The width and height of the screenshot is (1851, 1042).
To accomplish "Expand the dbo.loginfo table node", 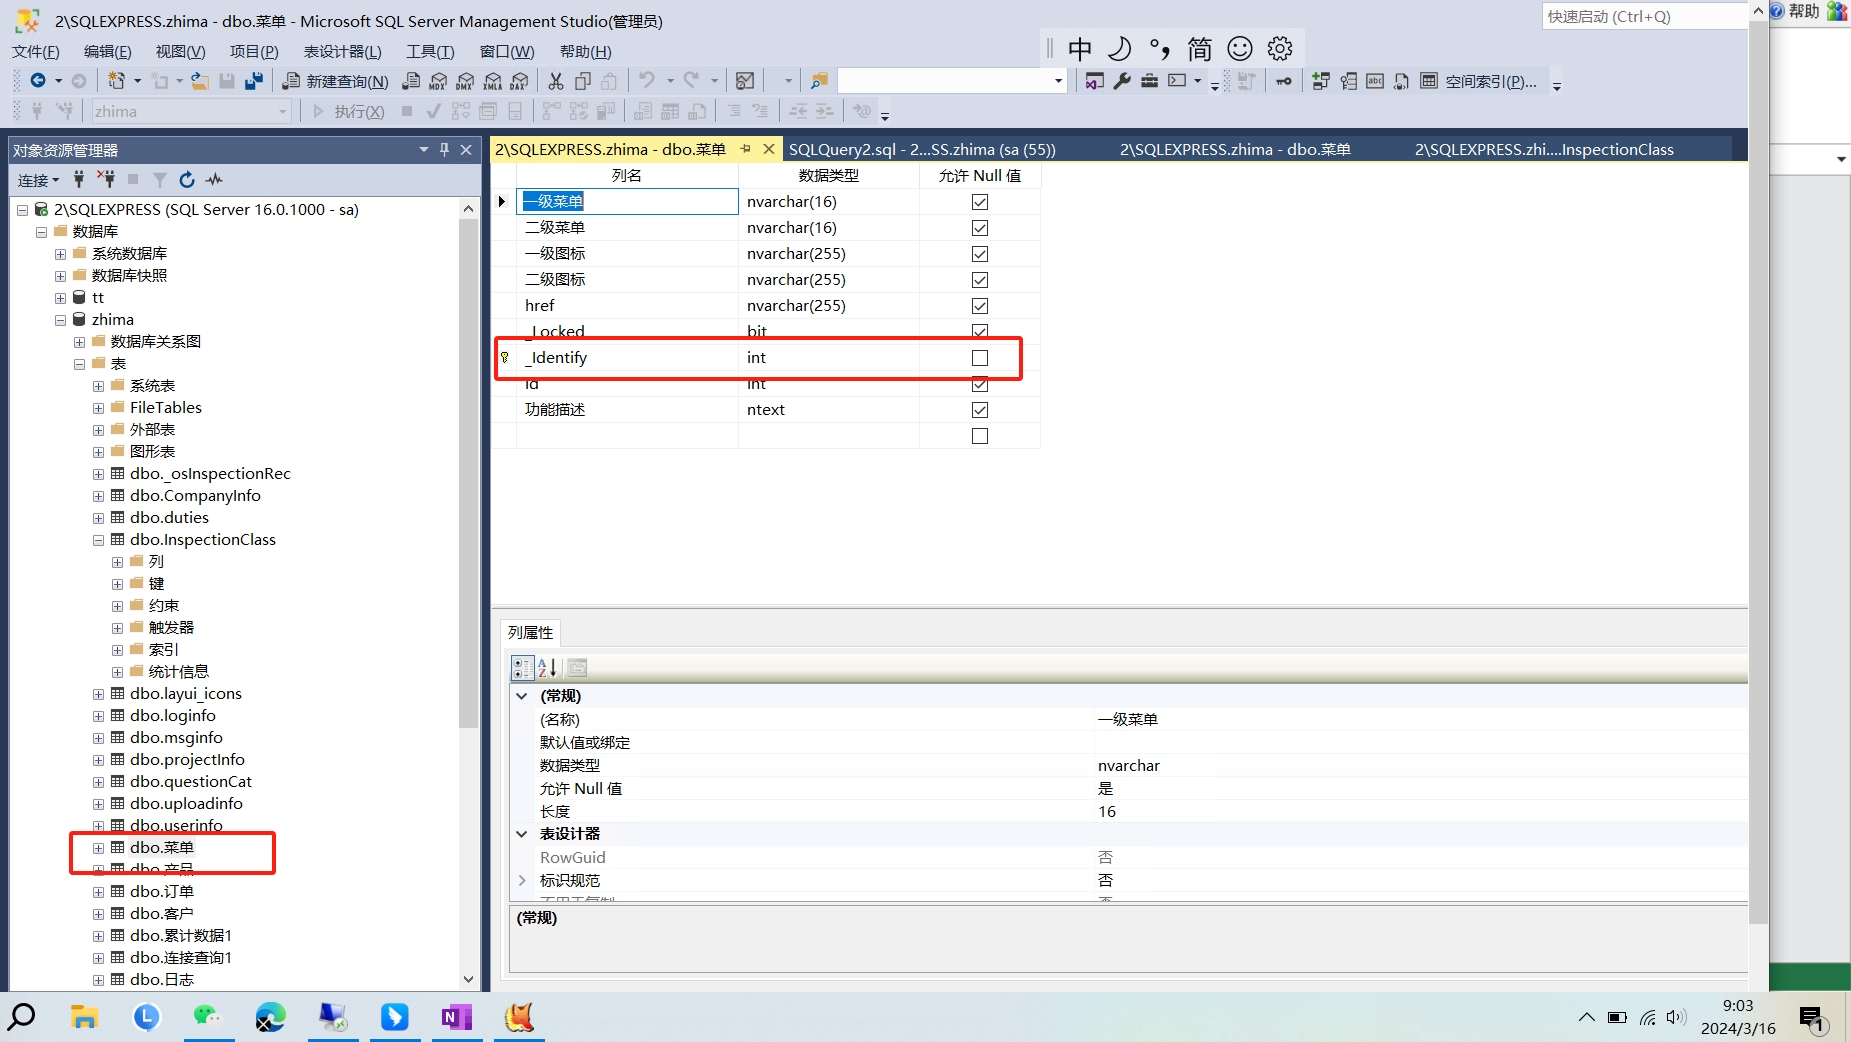I will [x=99, y=716].
